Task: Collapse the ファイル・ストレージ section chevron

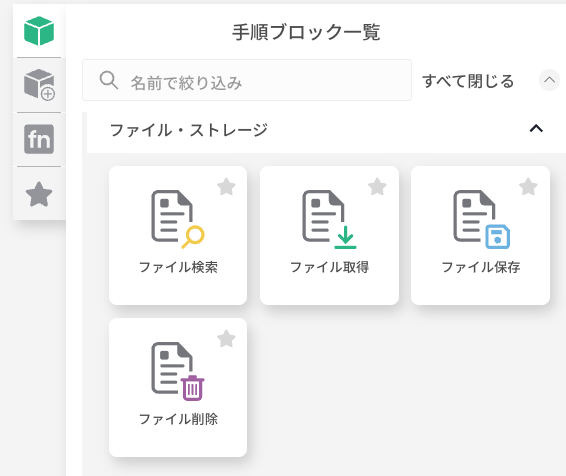Action: tap(536, 128)
